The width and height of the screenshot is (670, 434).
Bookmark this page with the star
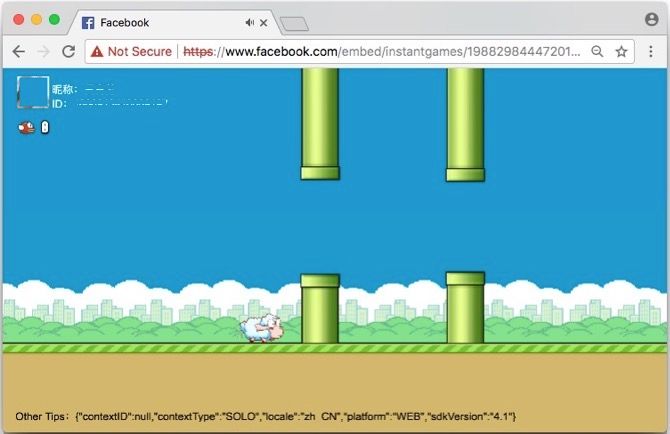(621, 52)
